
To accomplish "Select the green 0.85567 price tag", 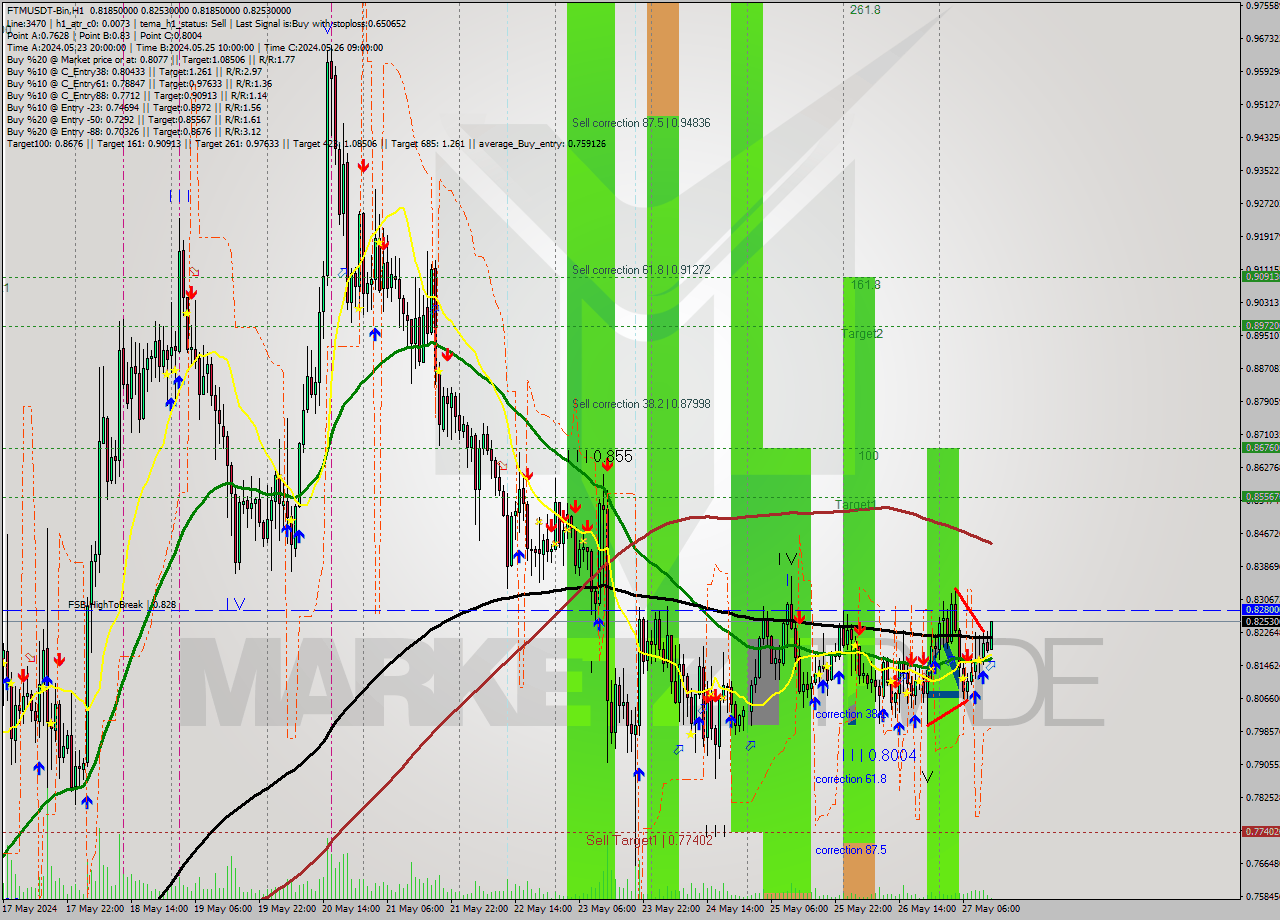I will click(x=1260, y=496).
